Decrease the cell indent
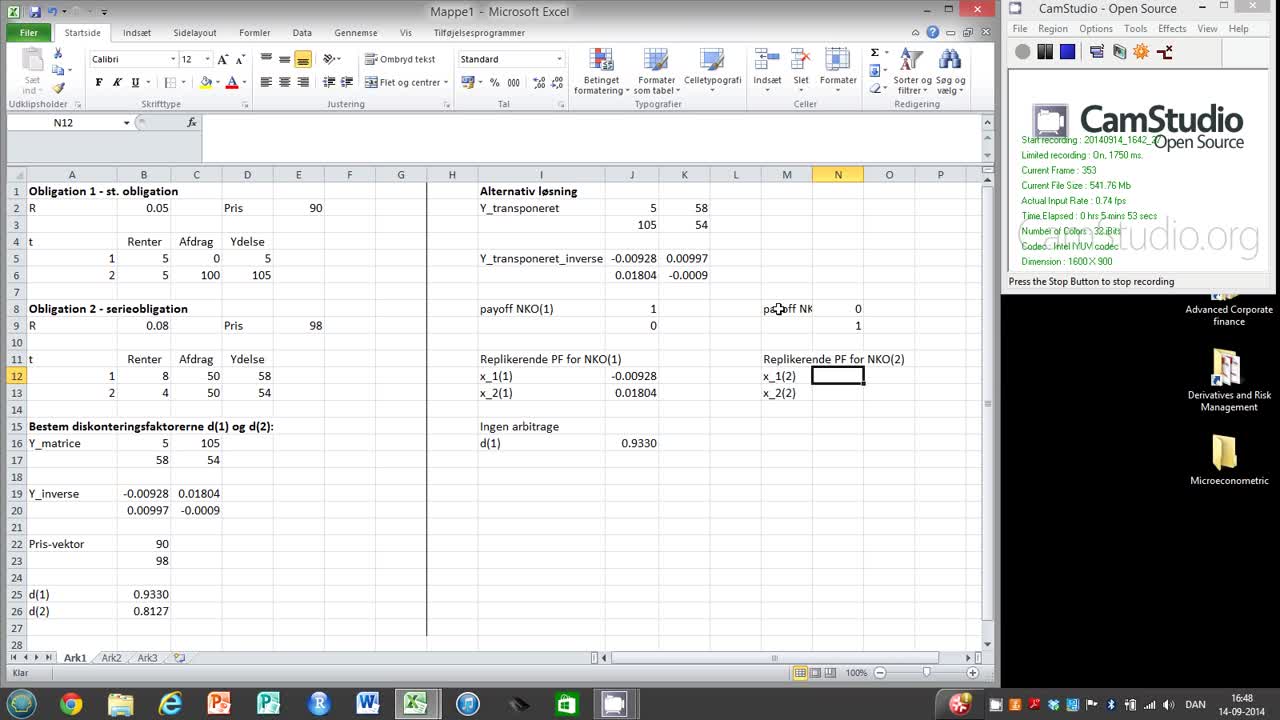1280x720 pixels. pyautogui.click(x=329, y=82)
